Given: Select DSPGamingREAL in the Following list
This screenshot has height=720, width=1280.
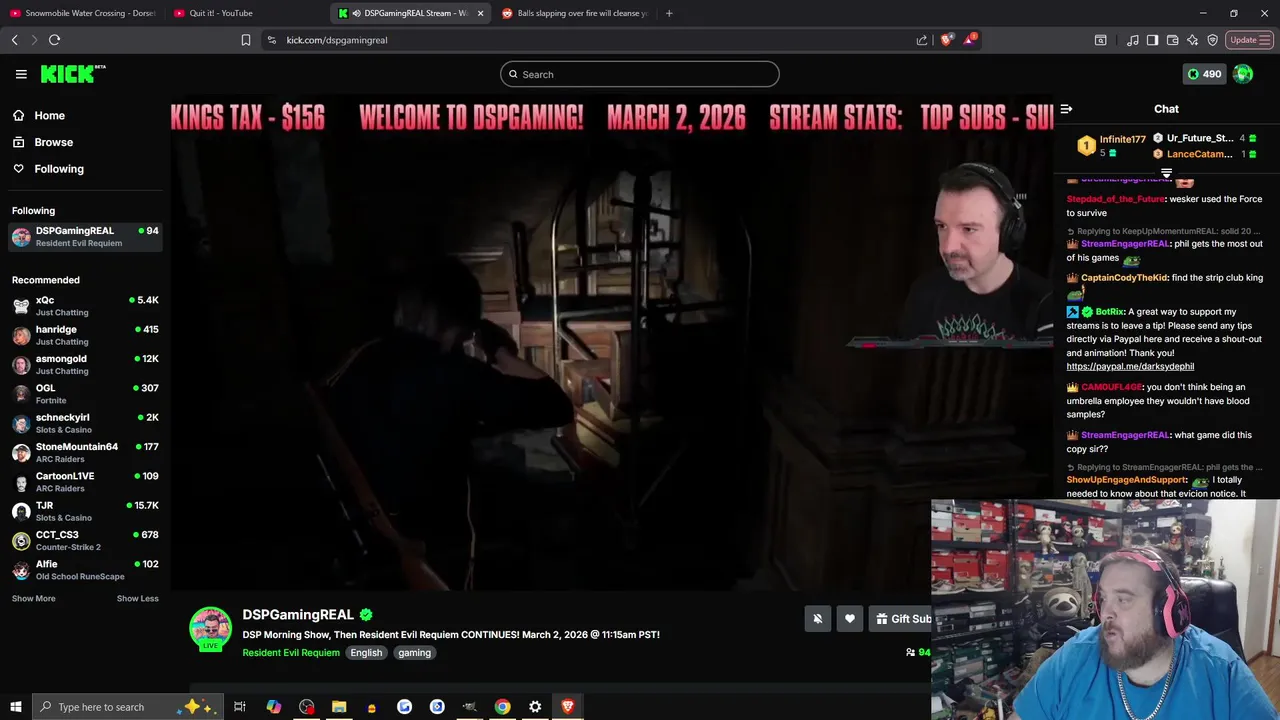Looking at the screenshot, I should point(85,236).
